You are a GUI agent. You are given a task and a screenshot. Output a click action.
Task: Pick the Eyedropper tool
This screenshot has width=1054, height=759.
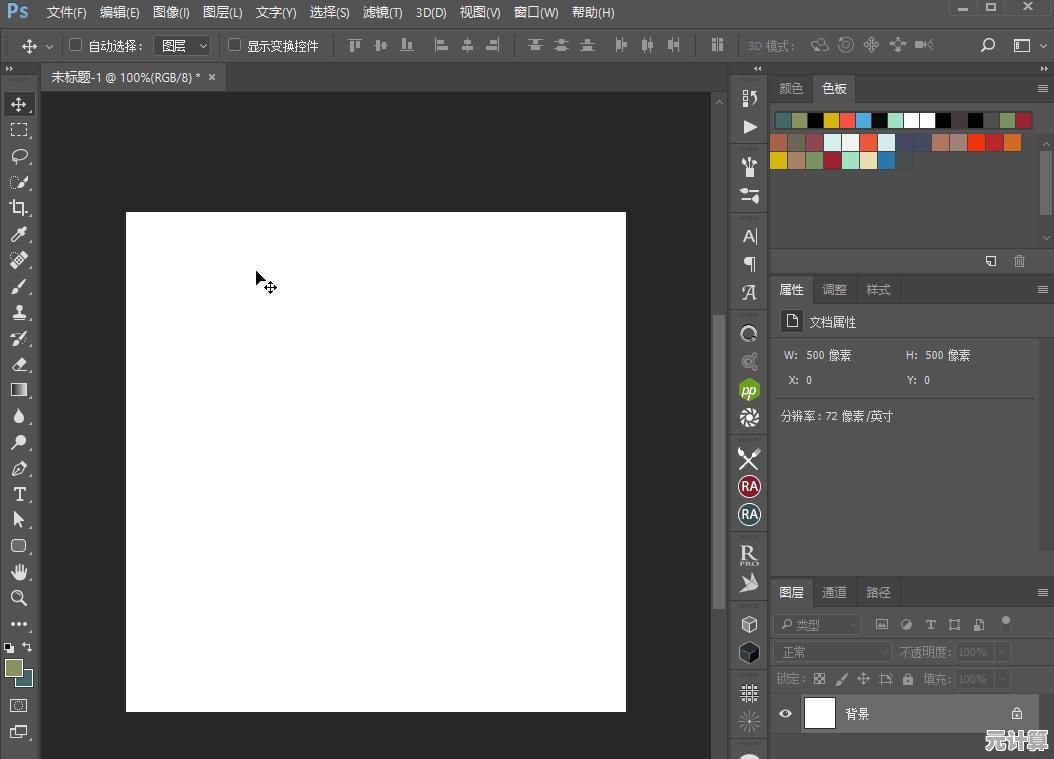pos(19,234)
